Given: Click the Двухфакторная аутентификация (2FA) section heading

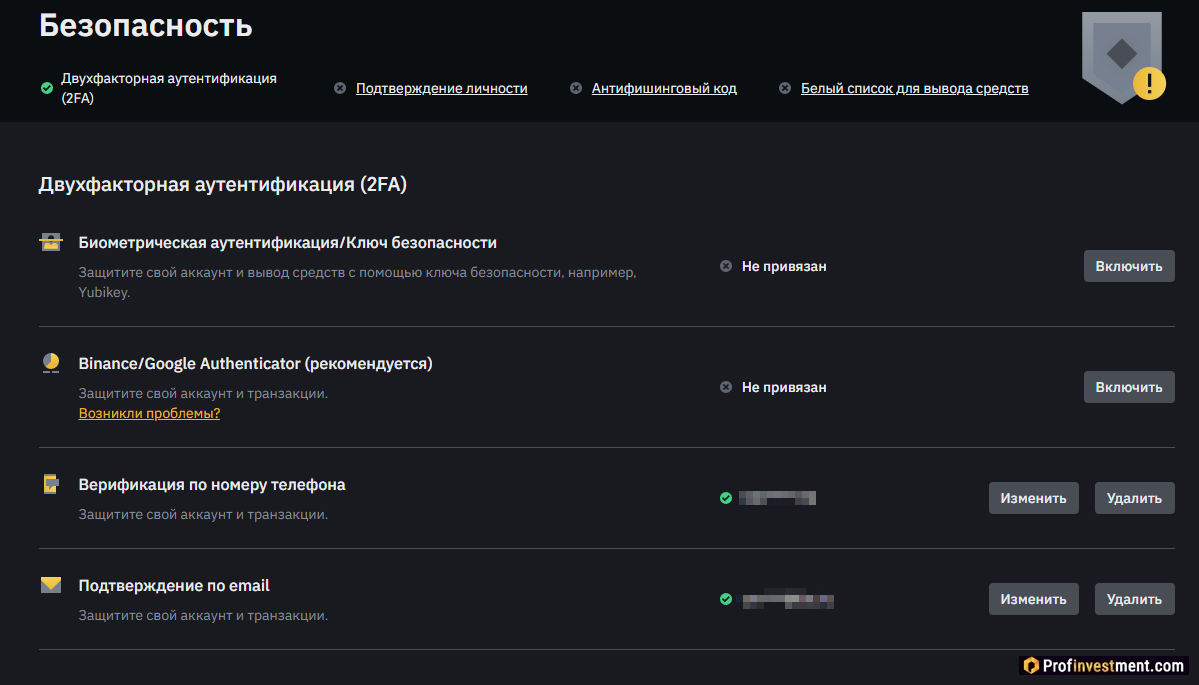Looking at the screenshot, I should point(223,184).
